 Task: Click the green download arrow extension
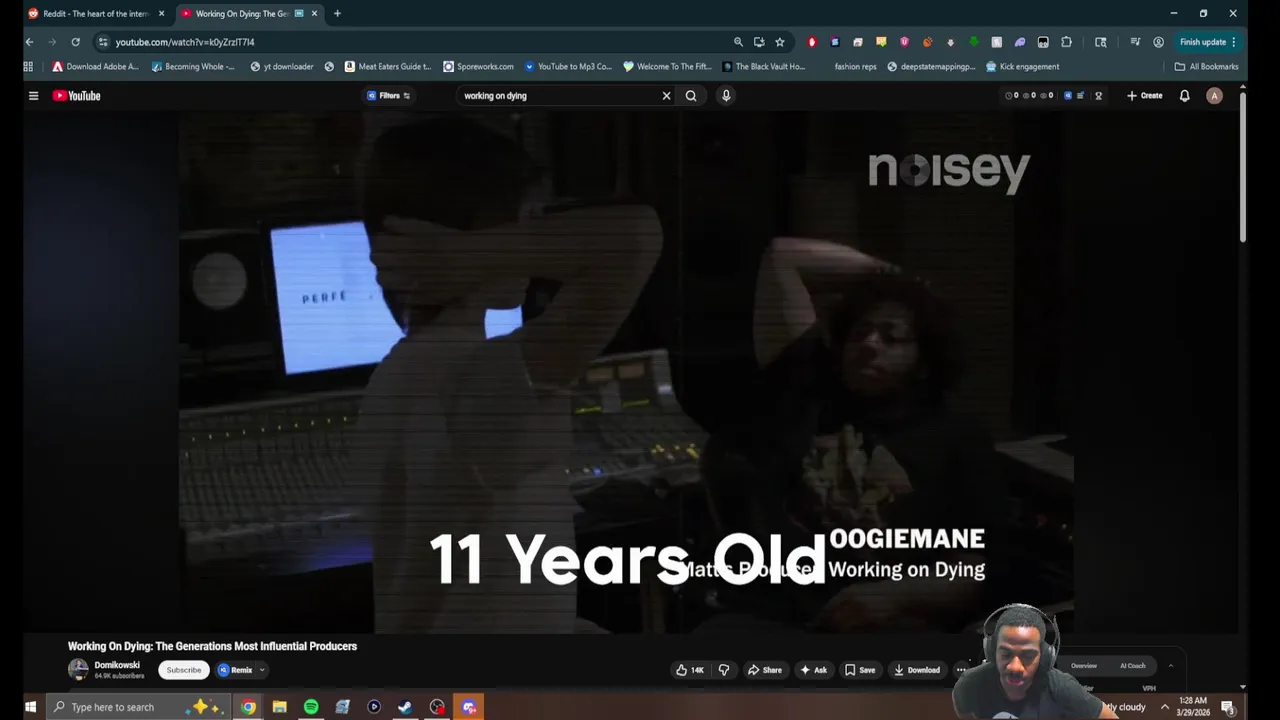973,42
